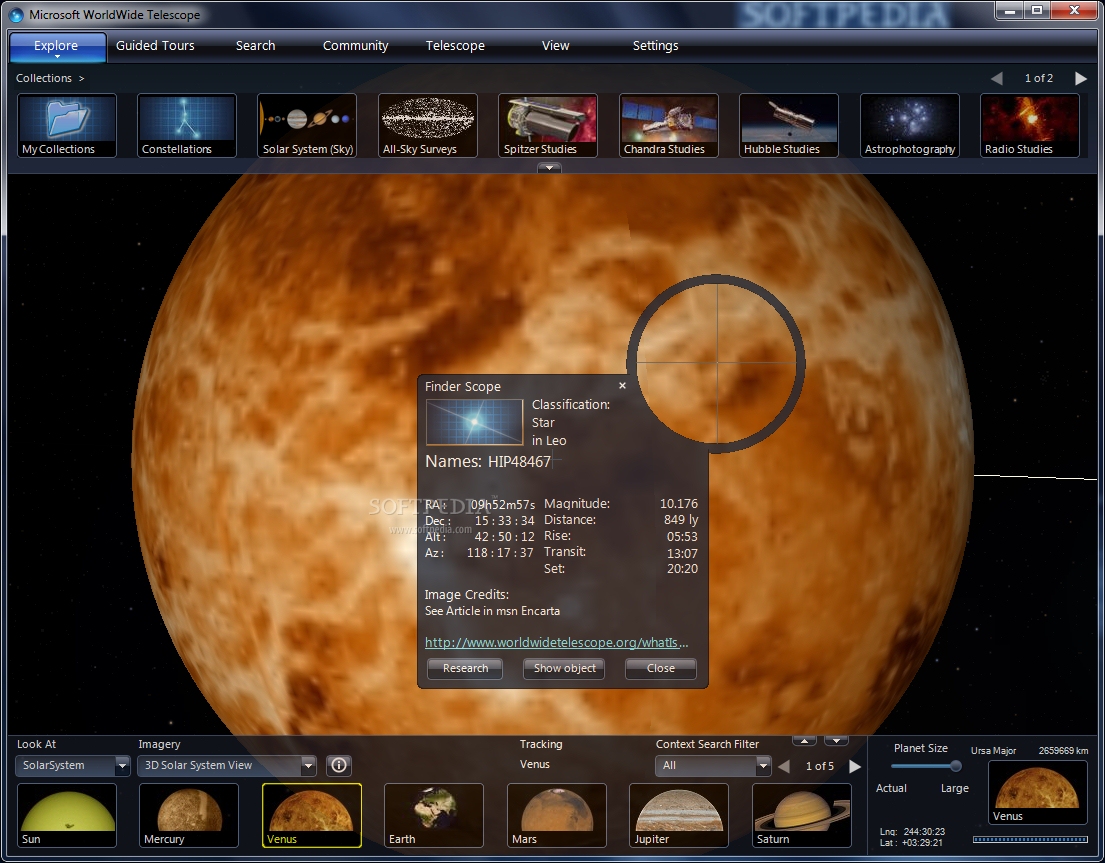
Task: Click the Planet Size slider handle
Action: point(956,766)
